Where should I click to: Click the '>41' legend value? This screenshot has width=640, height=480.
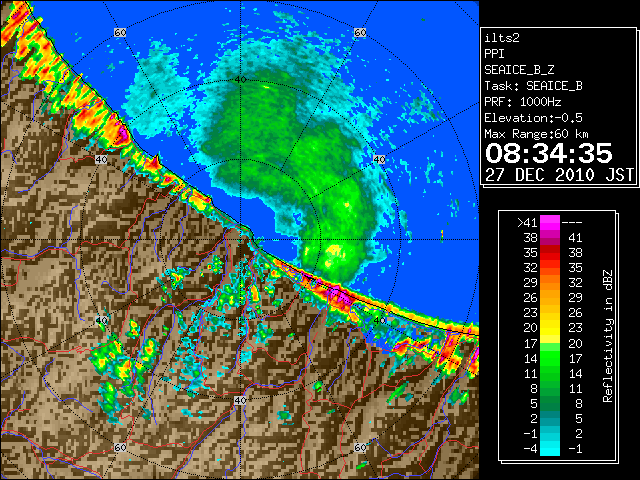click(527, 222)
